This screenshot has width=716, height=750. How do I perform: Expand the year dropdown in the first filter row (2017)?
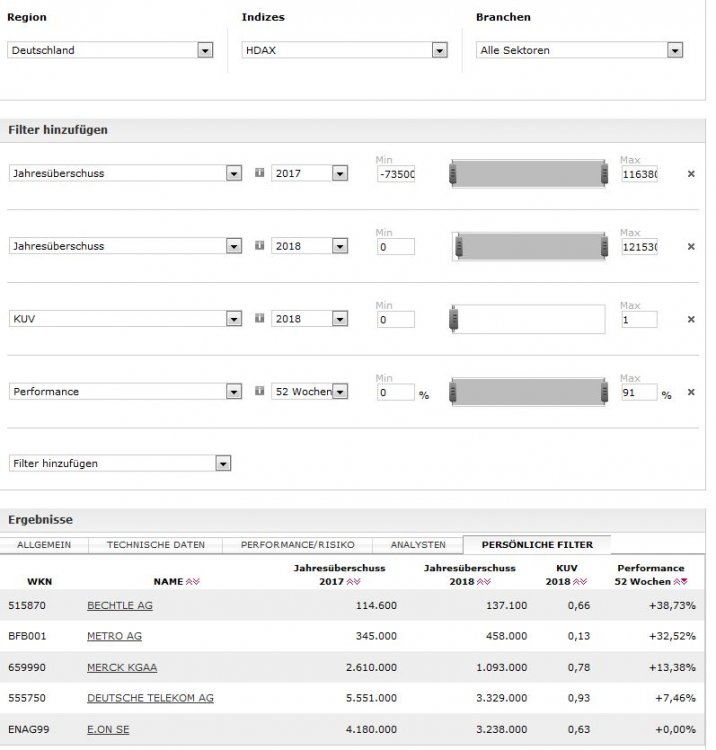(x=309, y=173)
